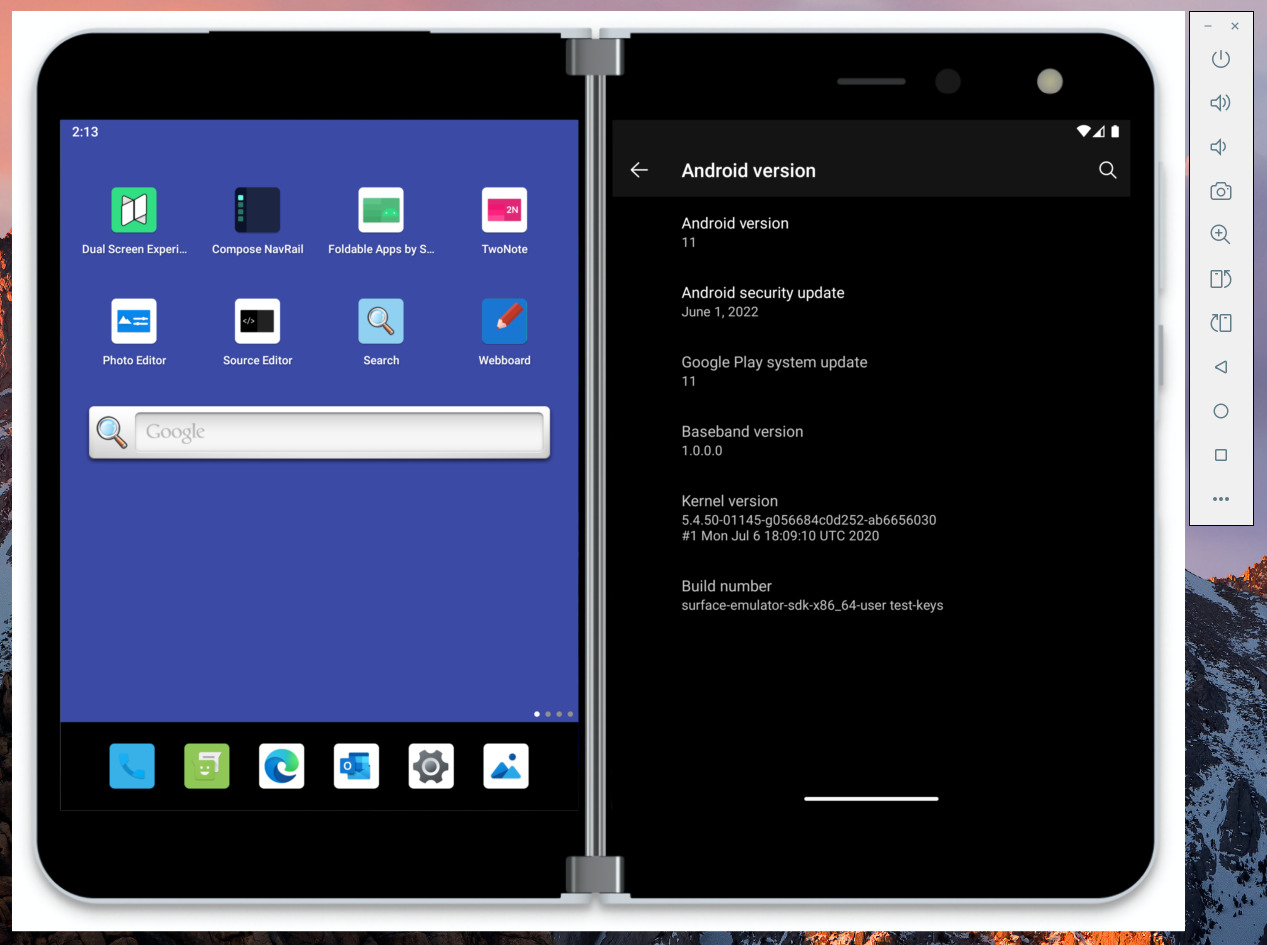
Task: Open emulator extended controls (three dots)
Action: [1220, 499]
